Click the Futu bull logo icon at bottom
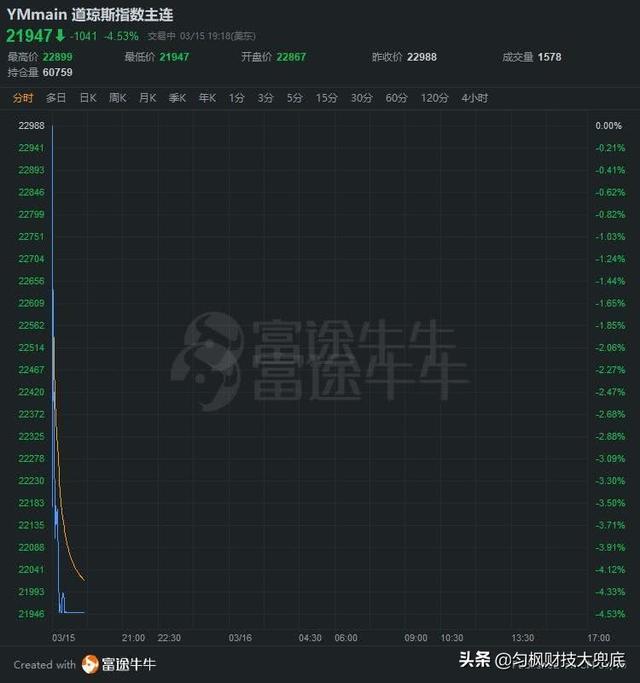Image resolution: width=640 pixels, height=683 pixels. 91,664
